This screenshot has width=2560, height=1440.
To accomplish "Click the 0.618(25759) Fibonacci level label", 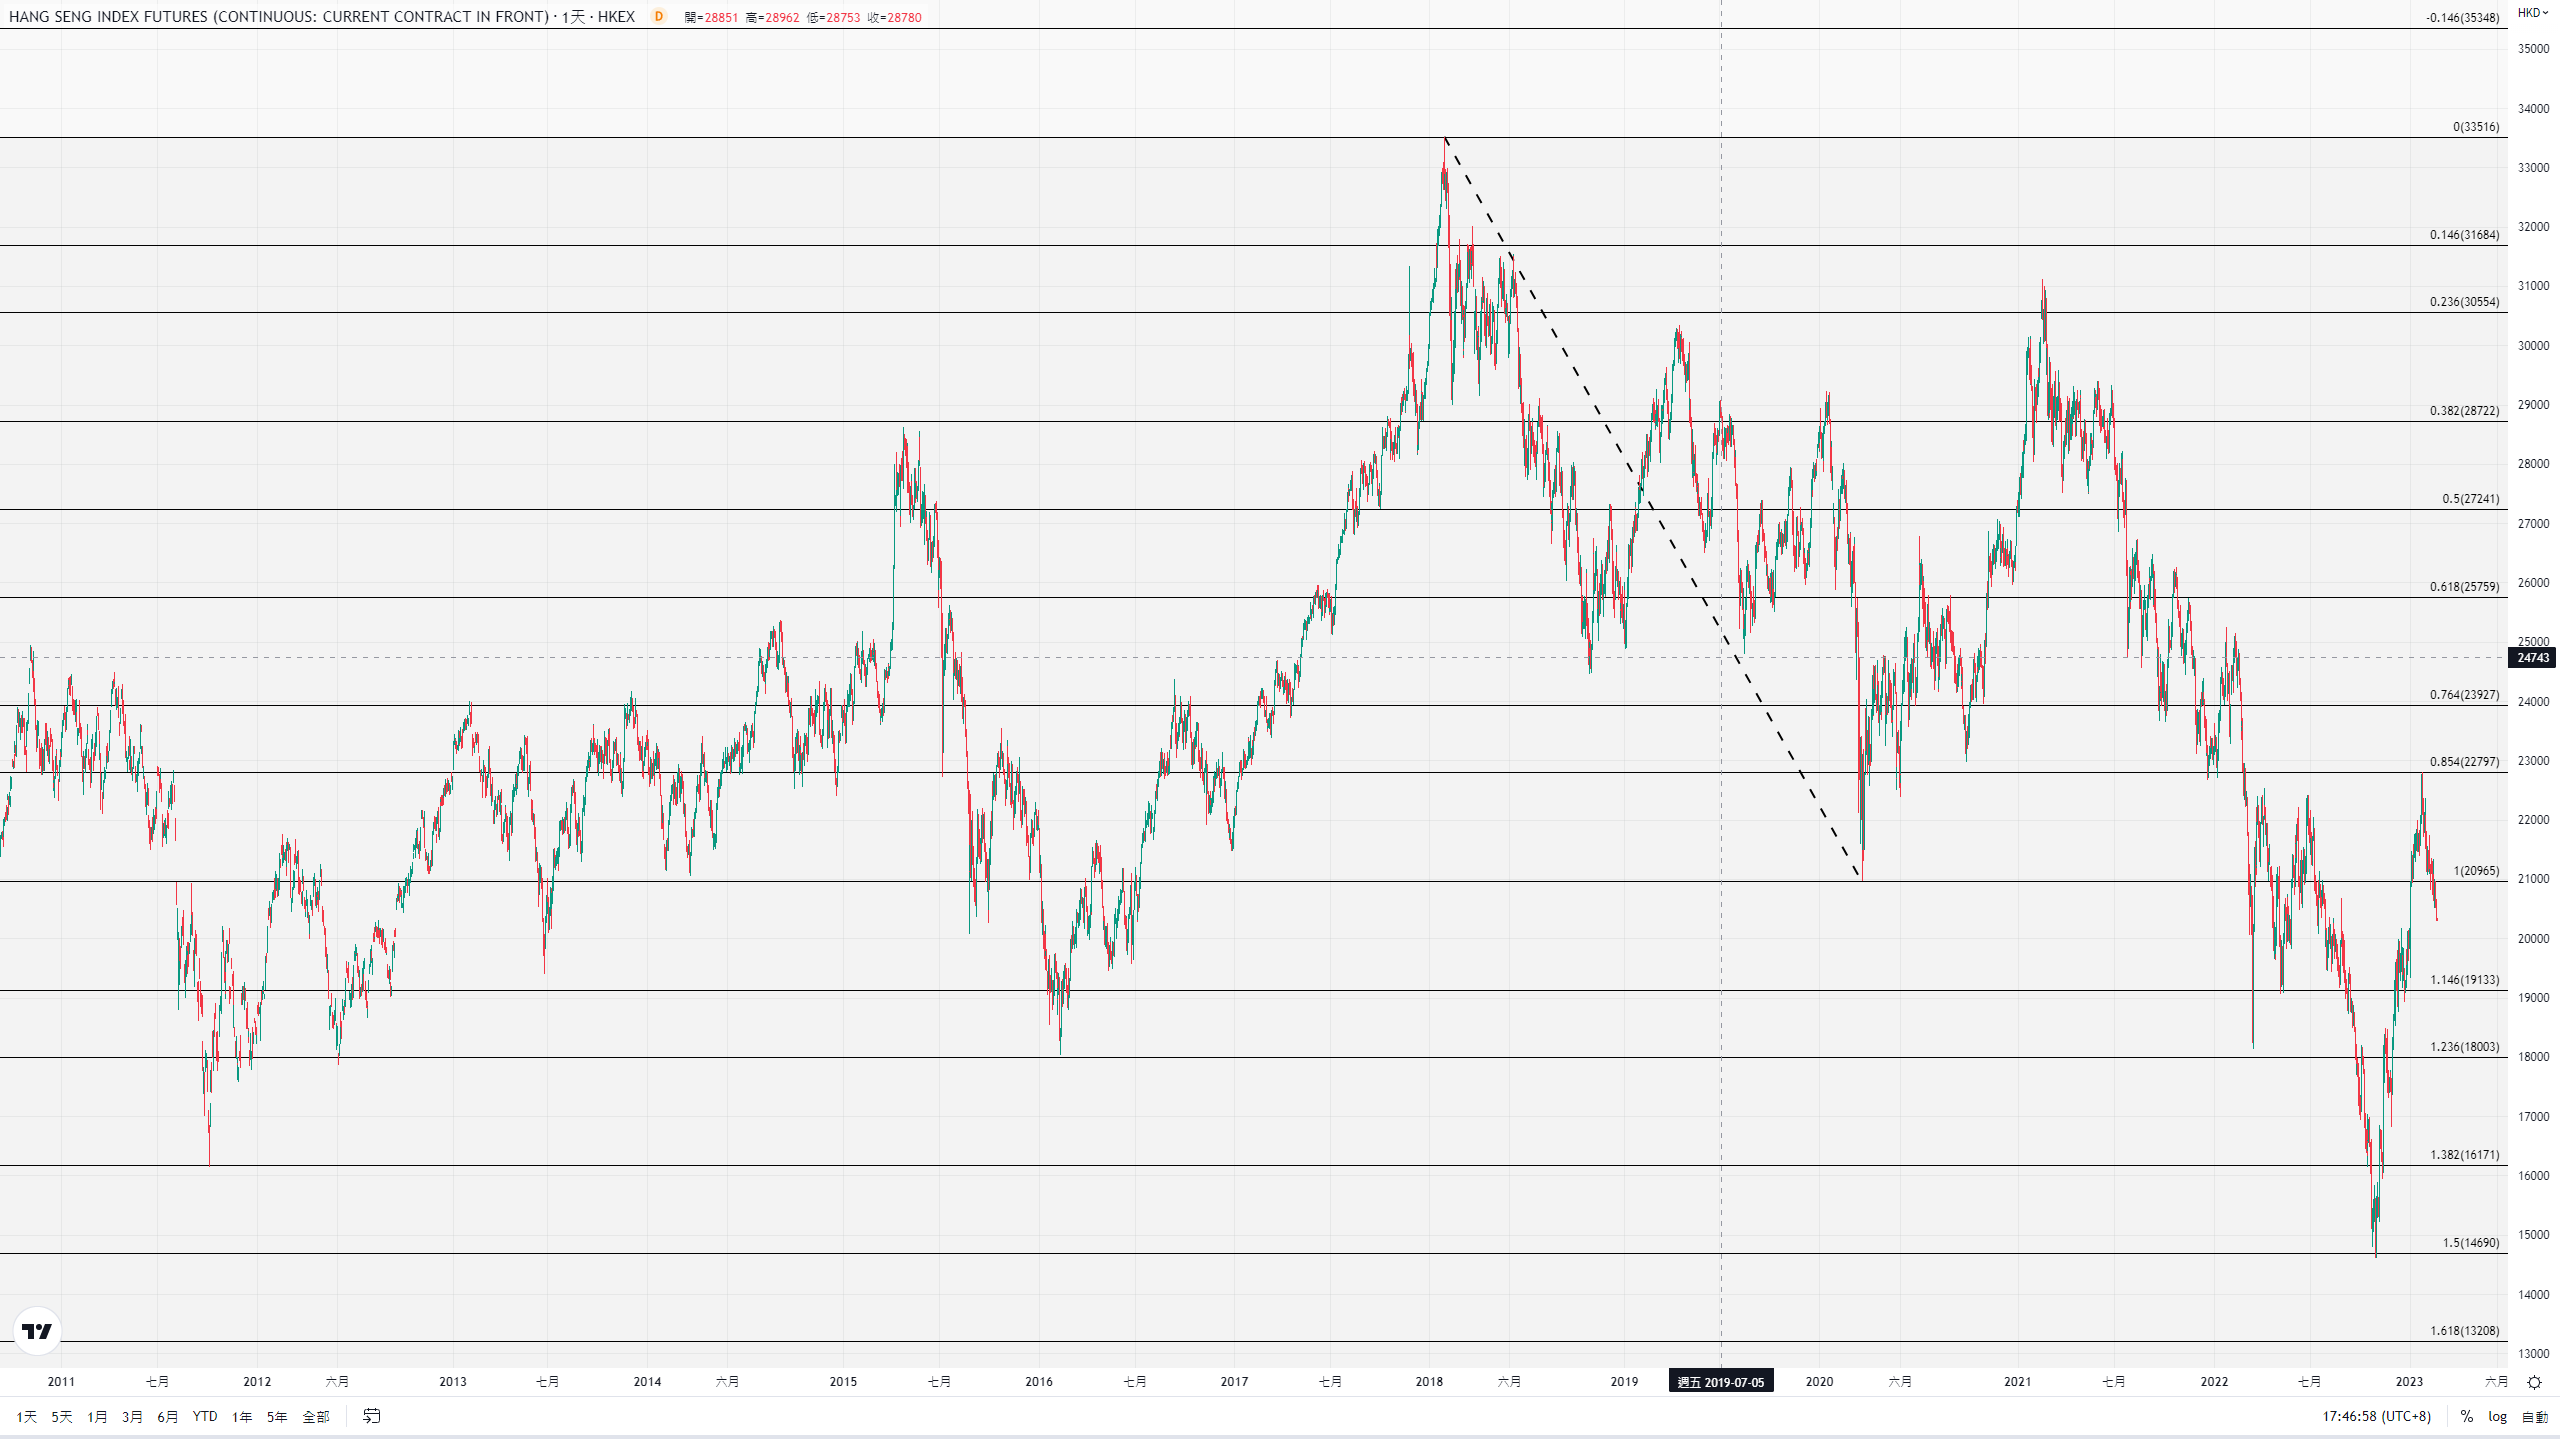I will click(x=2464, y=587).
